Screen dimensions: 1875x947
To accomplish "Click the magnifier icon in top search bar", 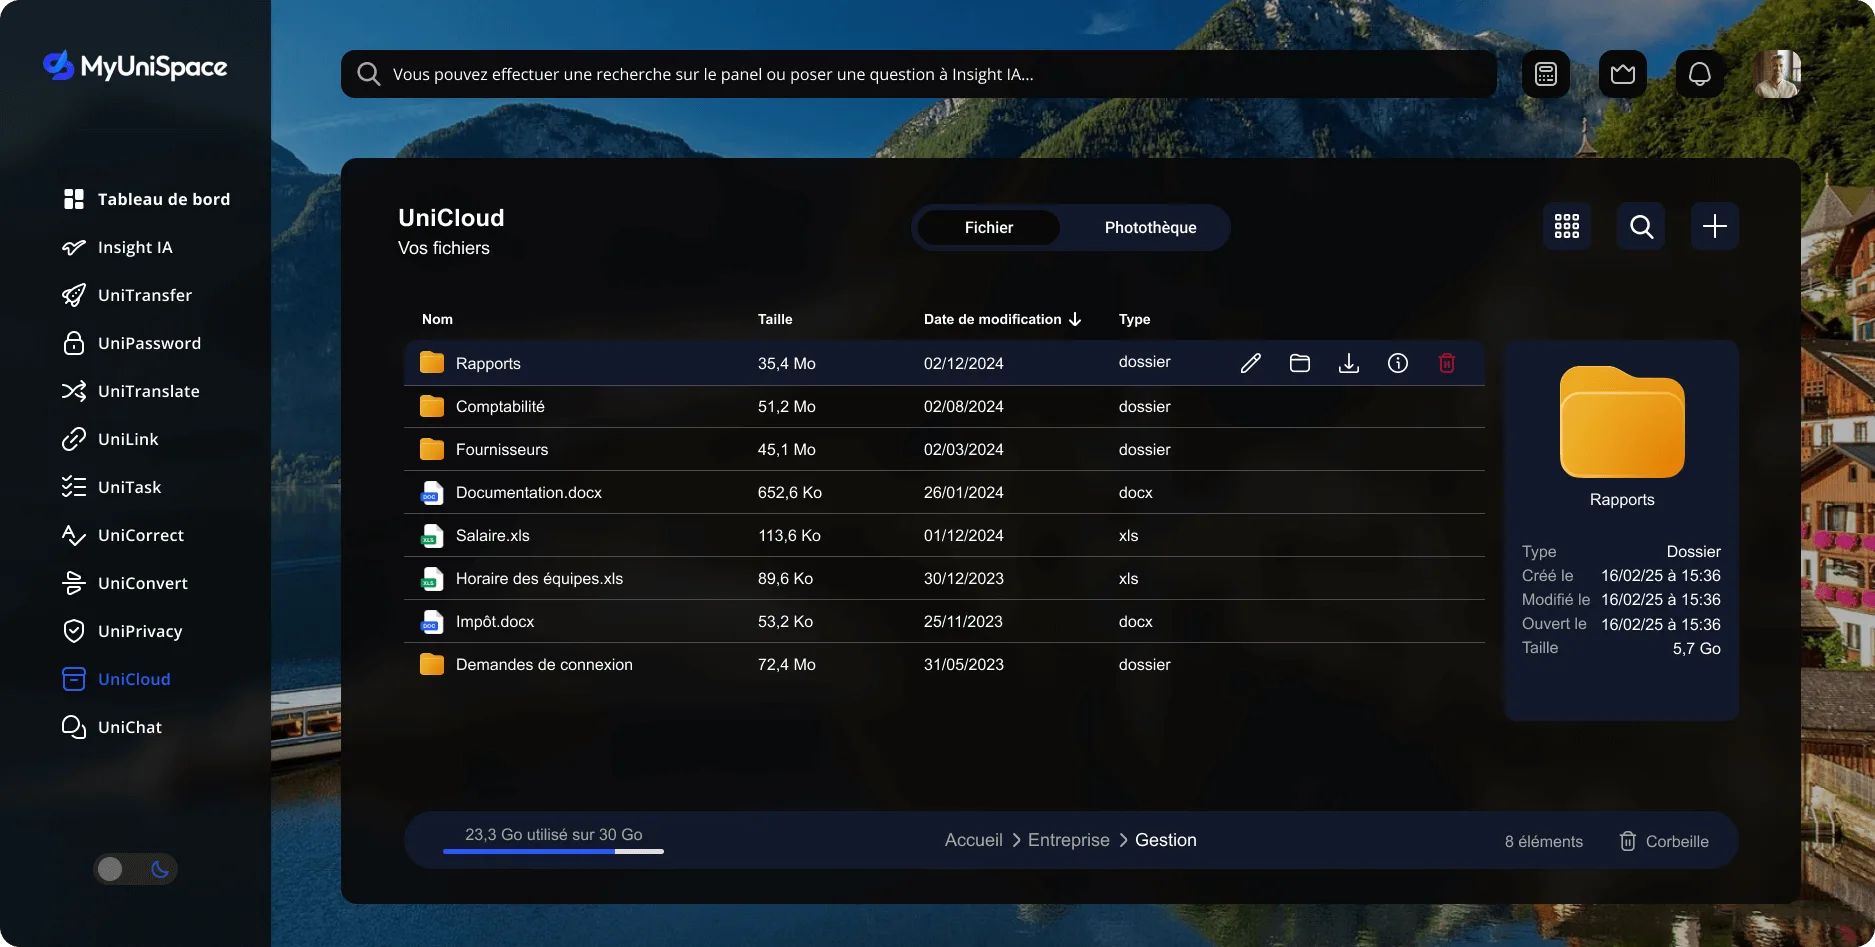I will pyautogui.click(x=368, y=74).
